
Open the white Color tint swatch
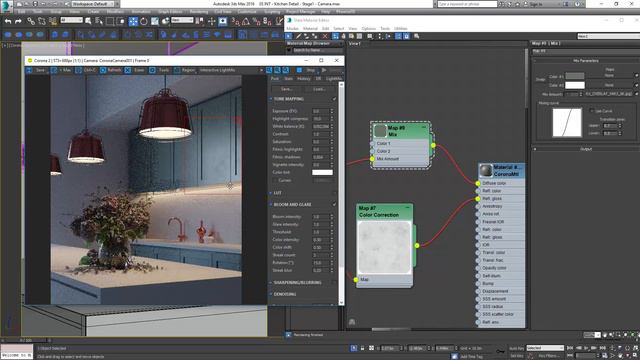(322, 173)
